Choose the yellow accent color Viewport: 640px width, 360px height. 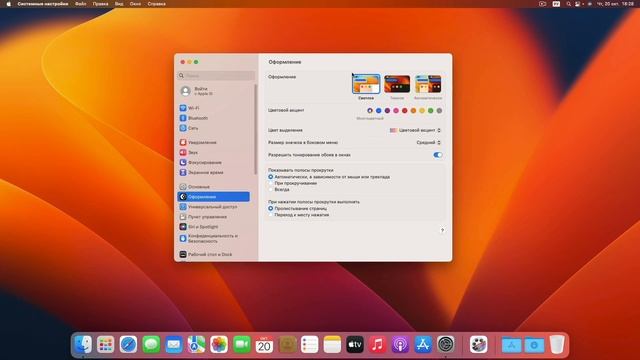tap(422, 111)
